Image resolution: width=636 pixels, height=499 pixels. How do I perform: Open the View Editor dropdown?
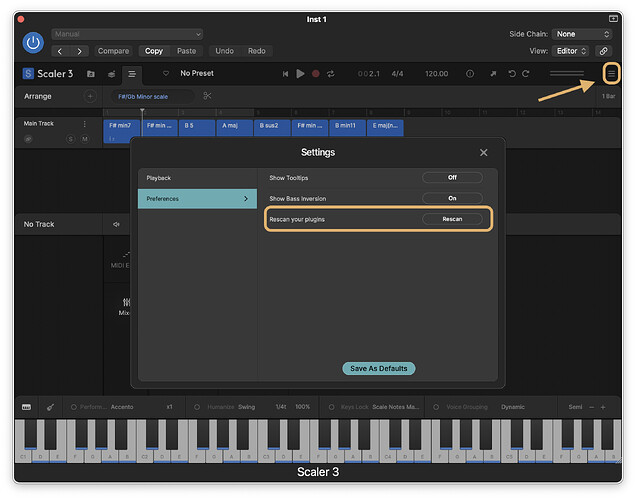coord(570,51)
